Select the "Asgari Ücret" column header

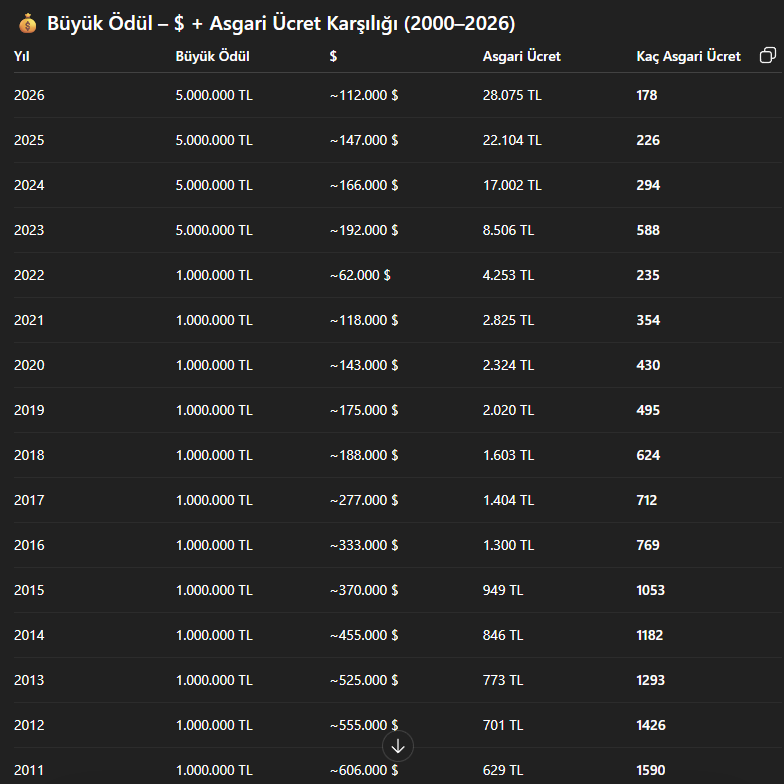(521, 57)
